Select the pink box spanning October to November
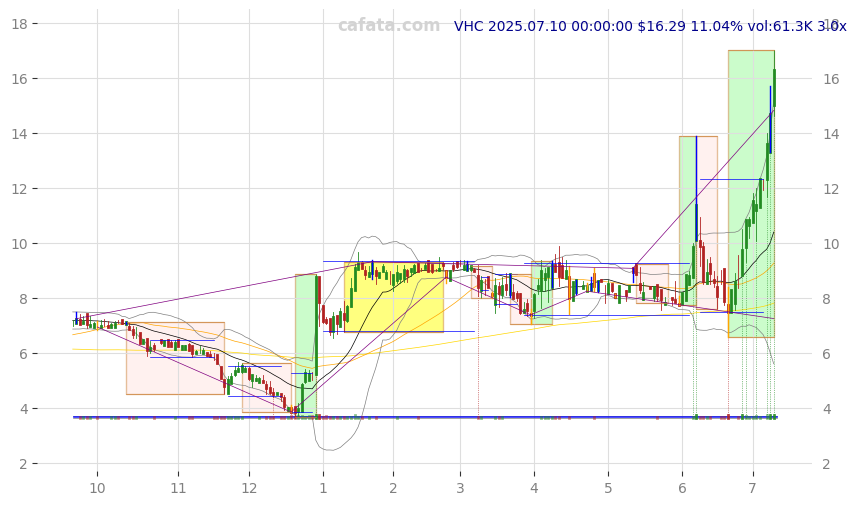 pyautogui.click(x=175, y=359)
